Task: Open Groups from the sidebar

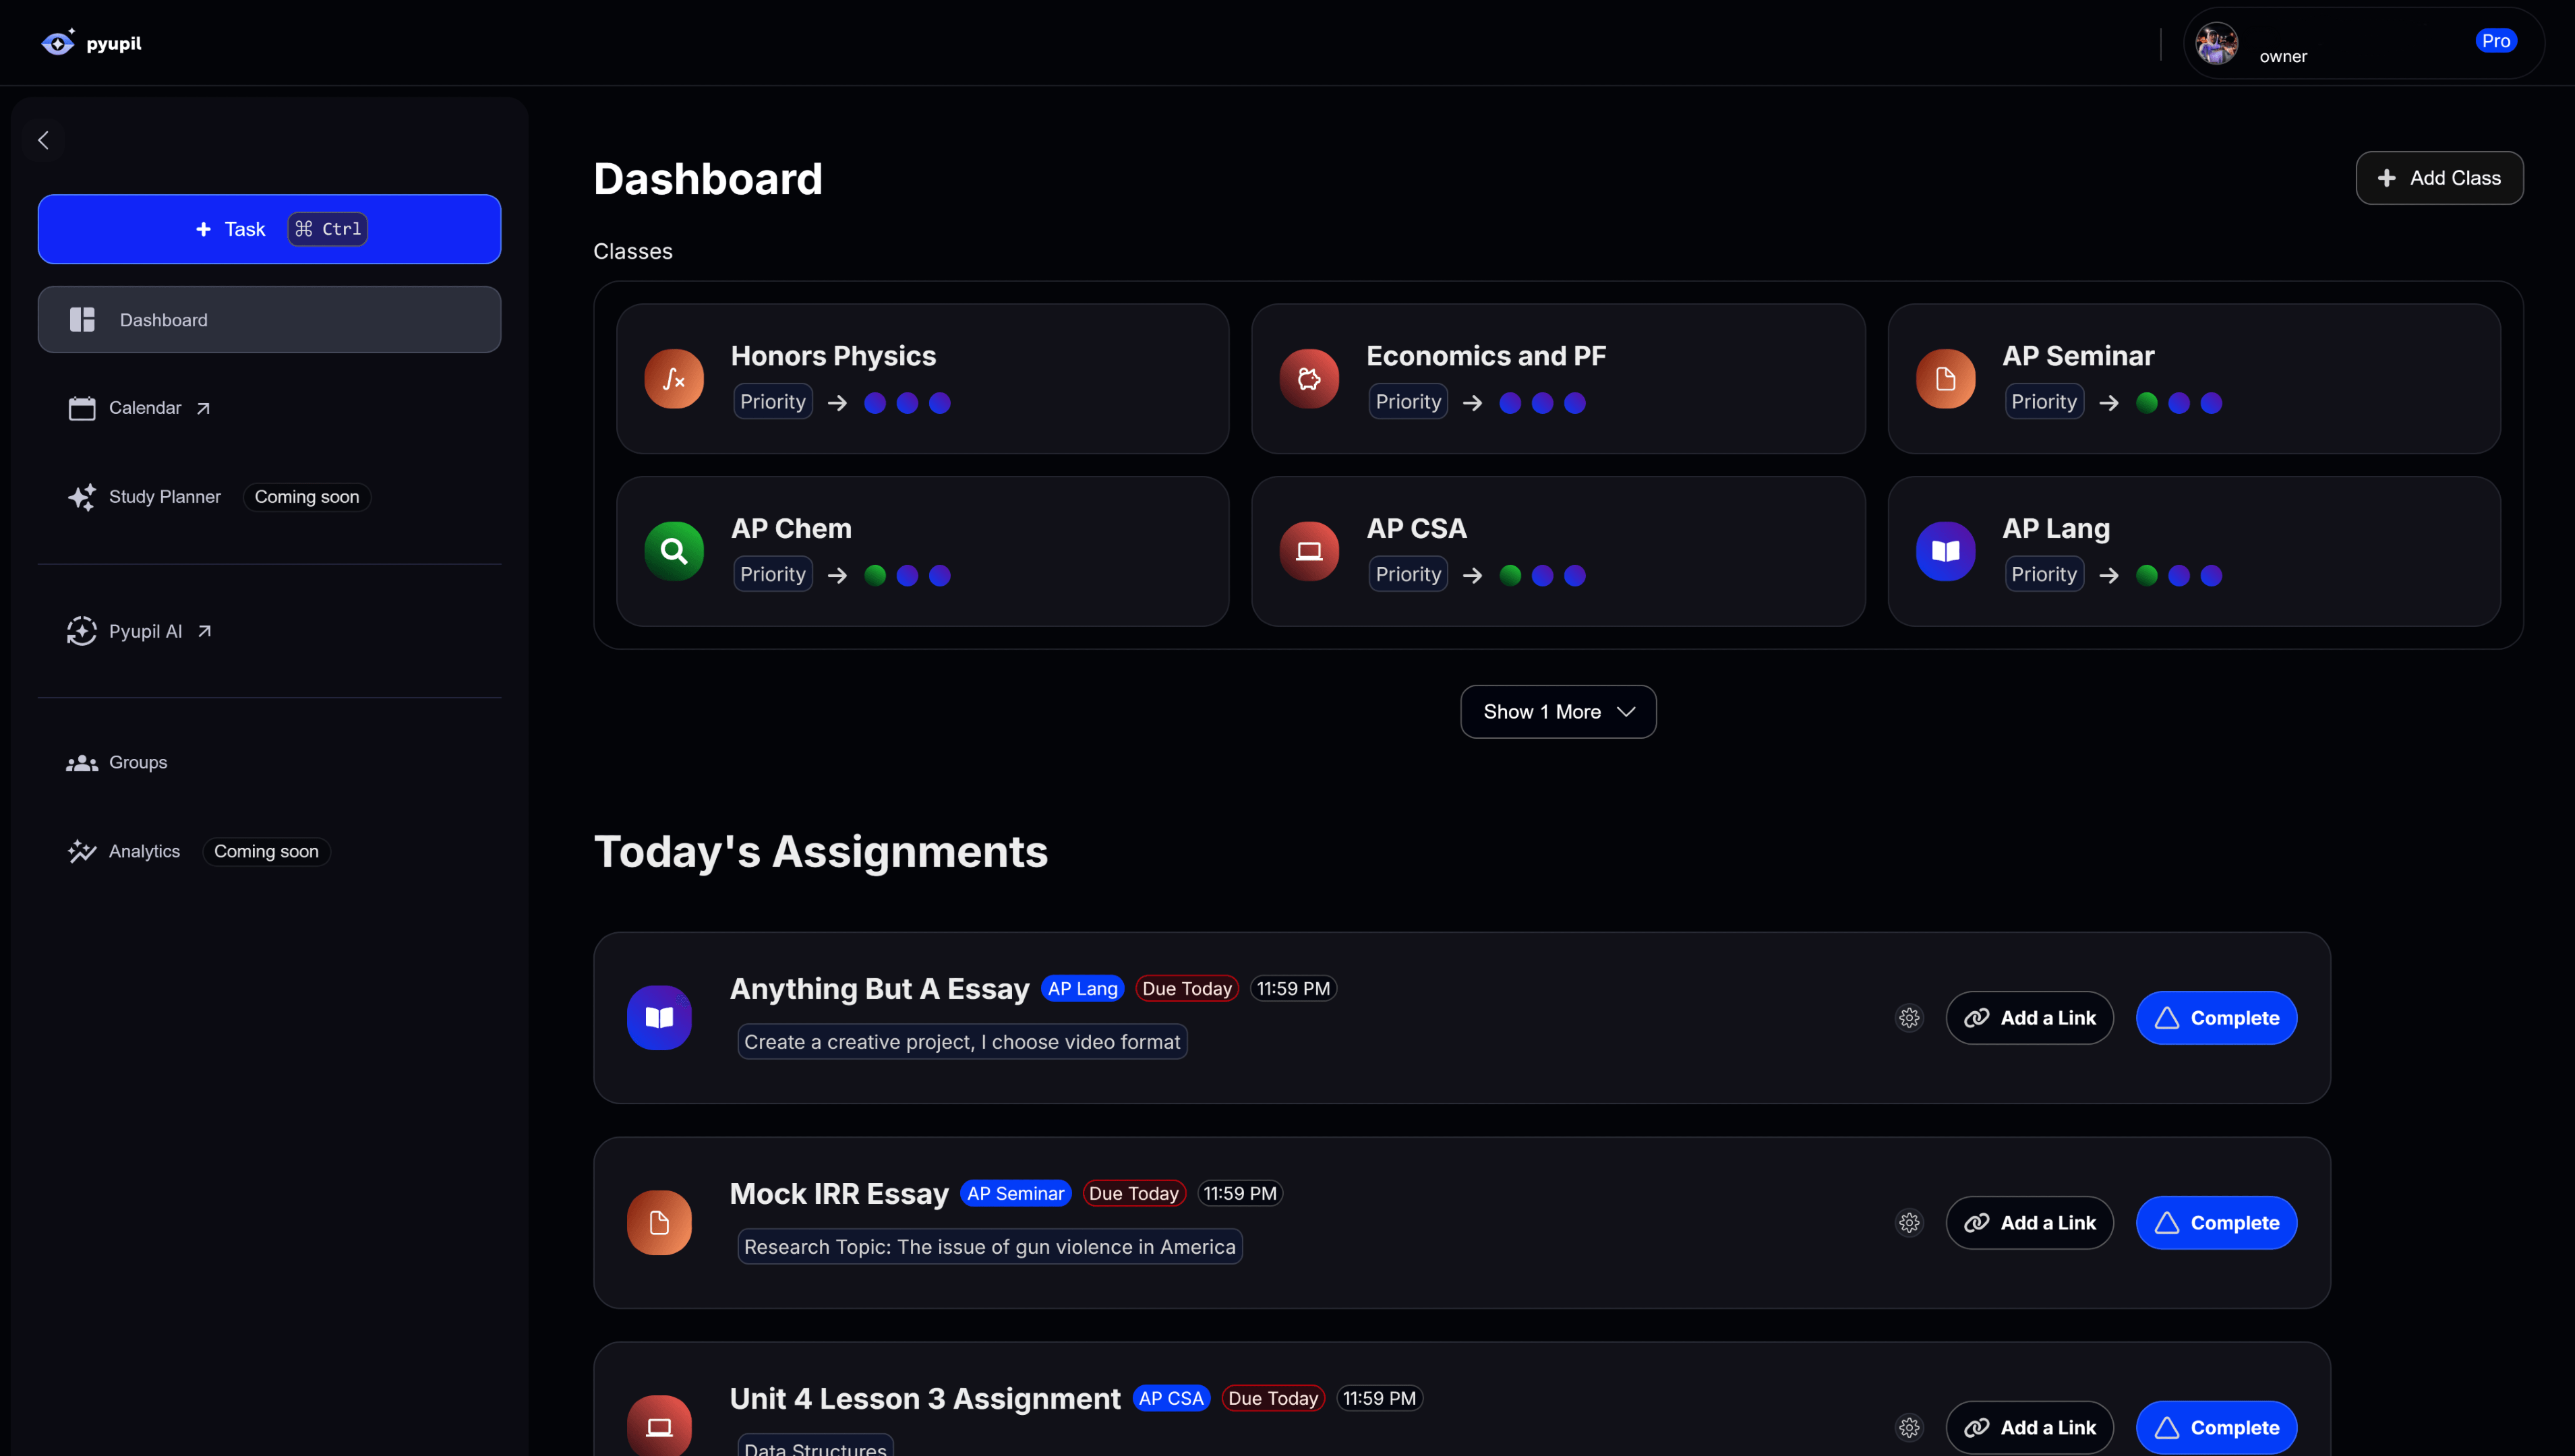Action: click(137, 762)
